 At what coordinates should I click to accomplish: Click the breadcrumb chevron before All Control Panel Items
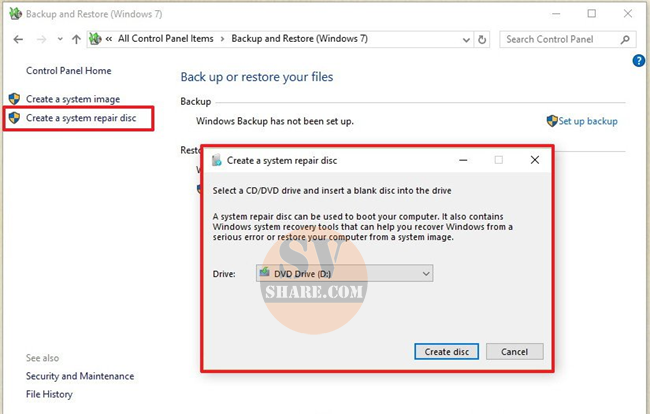pyautogui.click(x=109, y=39)
